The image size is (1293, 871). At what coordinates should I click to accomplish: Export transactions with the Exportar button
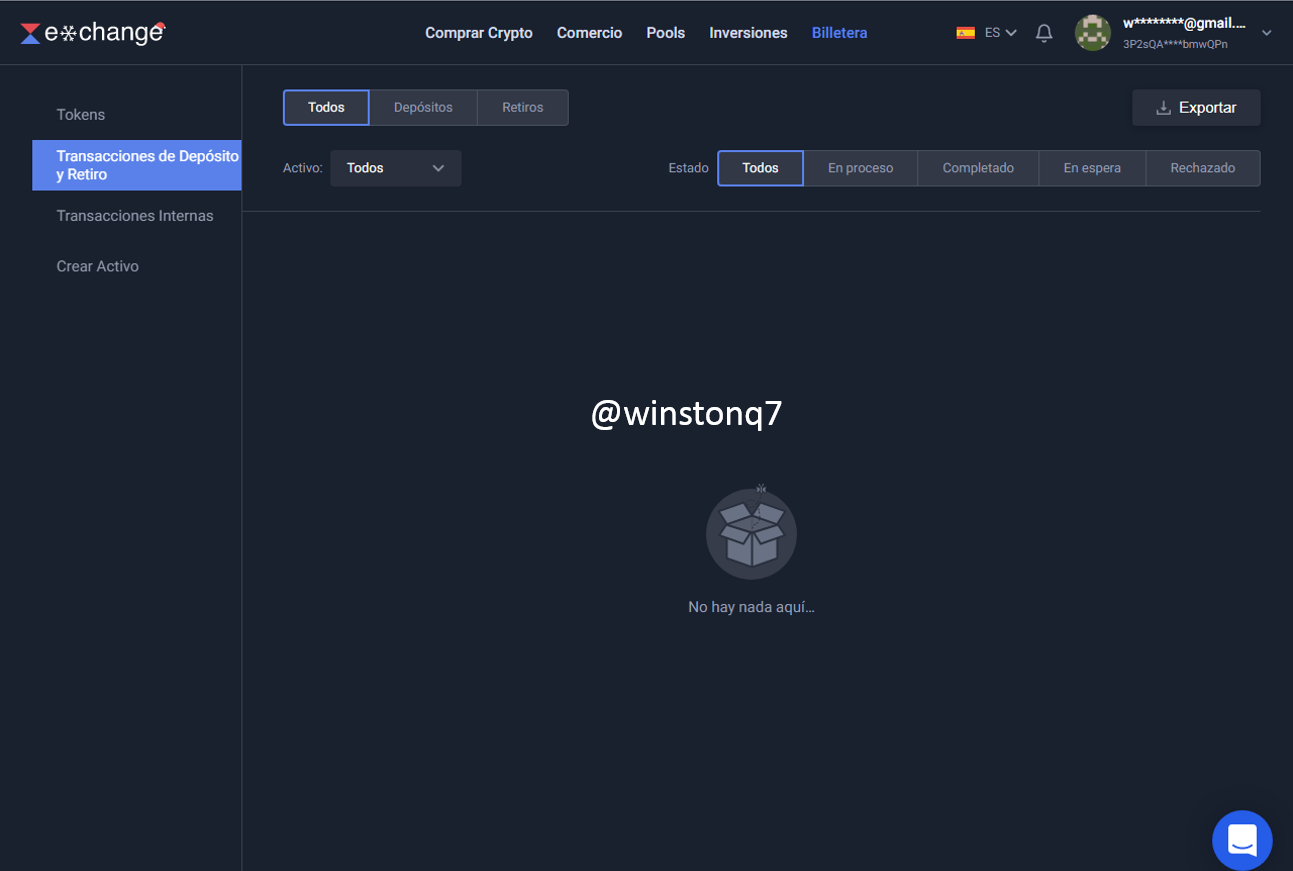click(1196, 108)
